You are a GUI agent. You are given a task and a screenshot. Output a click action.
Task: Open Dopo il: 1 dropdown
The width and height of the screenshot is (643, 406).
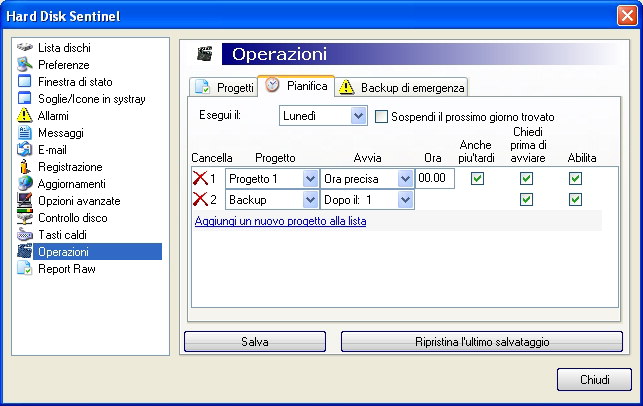(367, 200)
